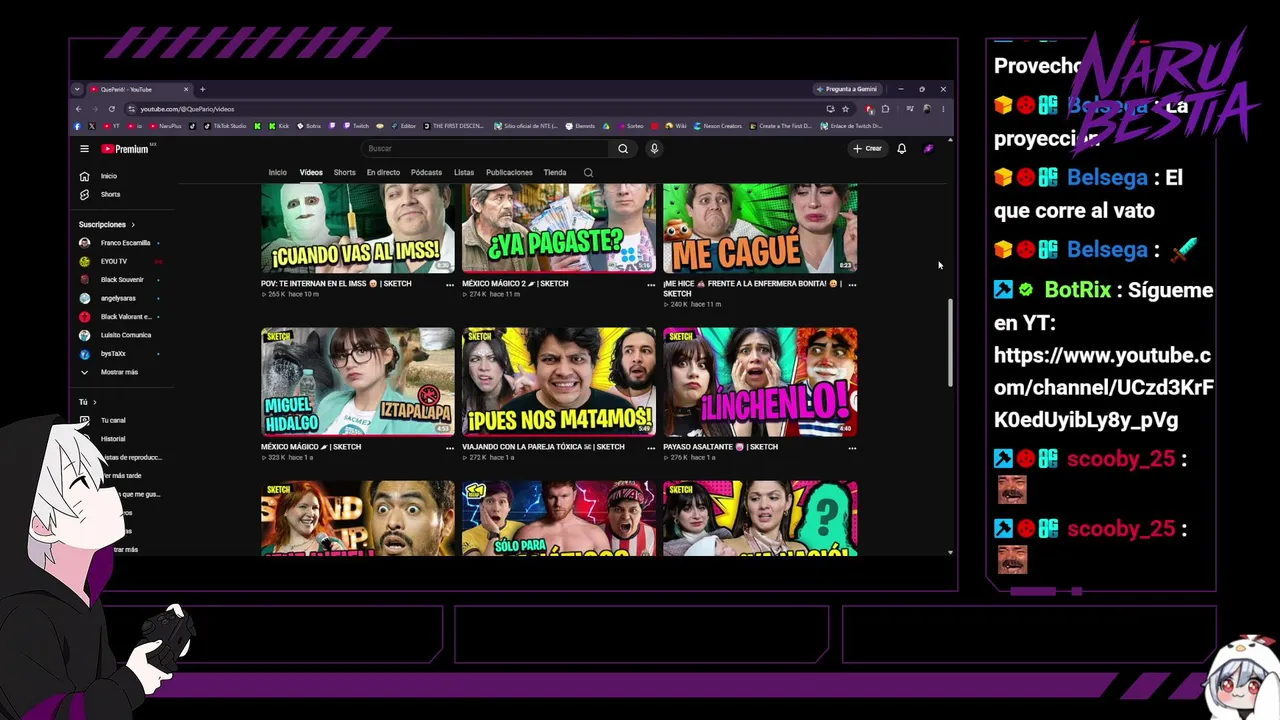The image size is (1280, 720).
Task: Open Franco Escamilla channel avatar
Action: pyautogui.click(x=85, y=243)
